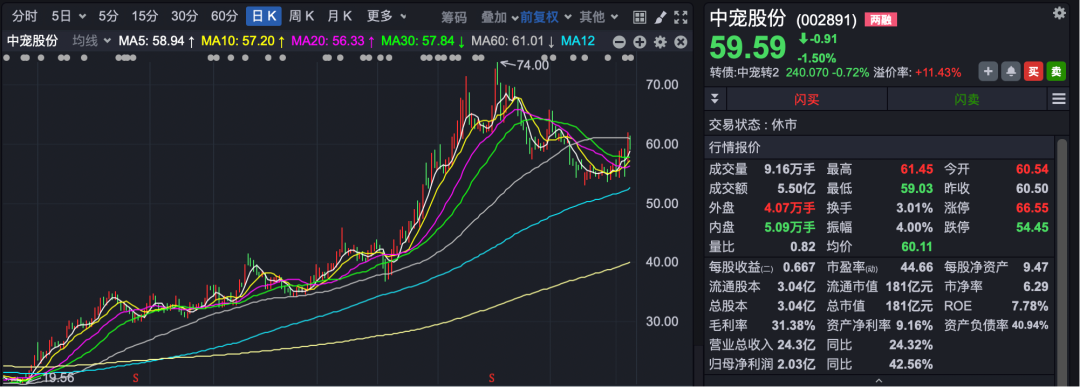Screen dimensions: 1080x387
Task: Zoom in chart with plus icon
Action: click(x=640, y=42)
